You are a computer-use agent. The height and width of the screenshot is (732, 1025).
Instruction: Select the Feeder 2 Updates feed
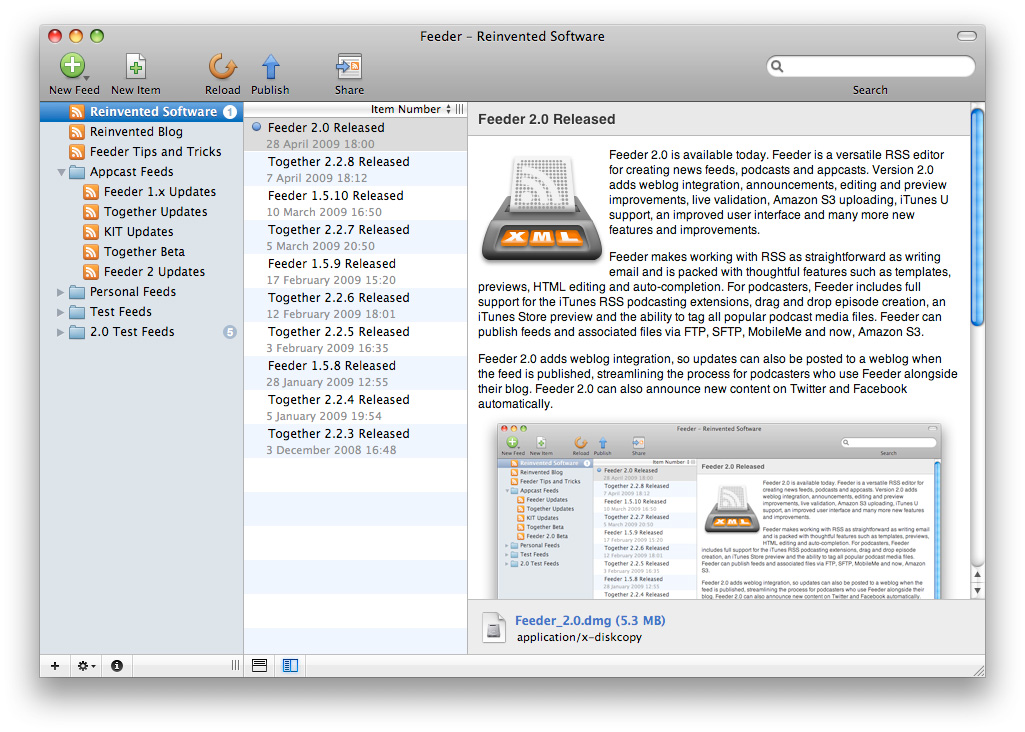(x=141, y=272)
